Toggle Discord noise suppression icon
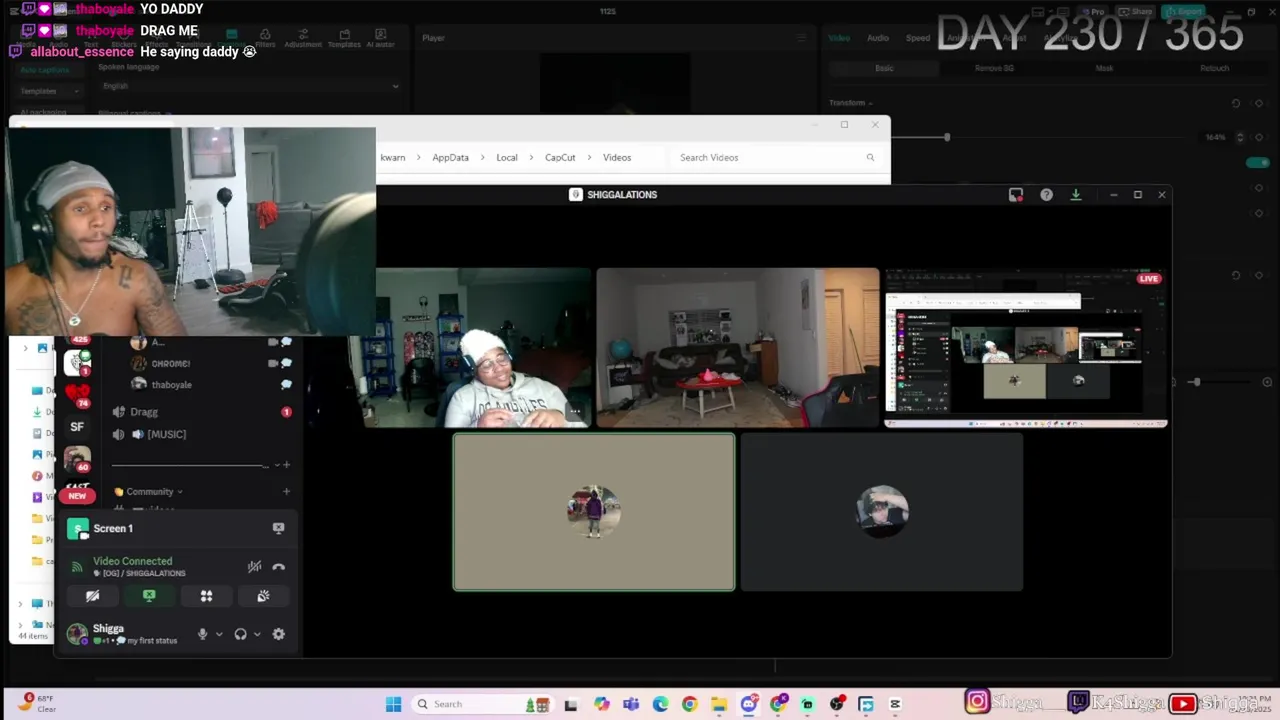 254,567
